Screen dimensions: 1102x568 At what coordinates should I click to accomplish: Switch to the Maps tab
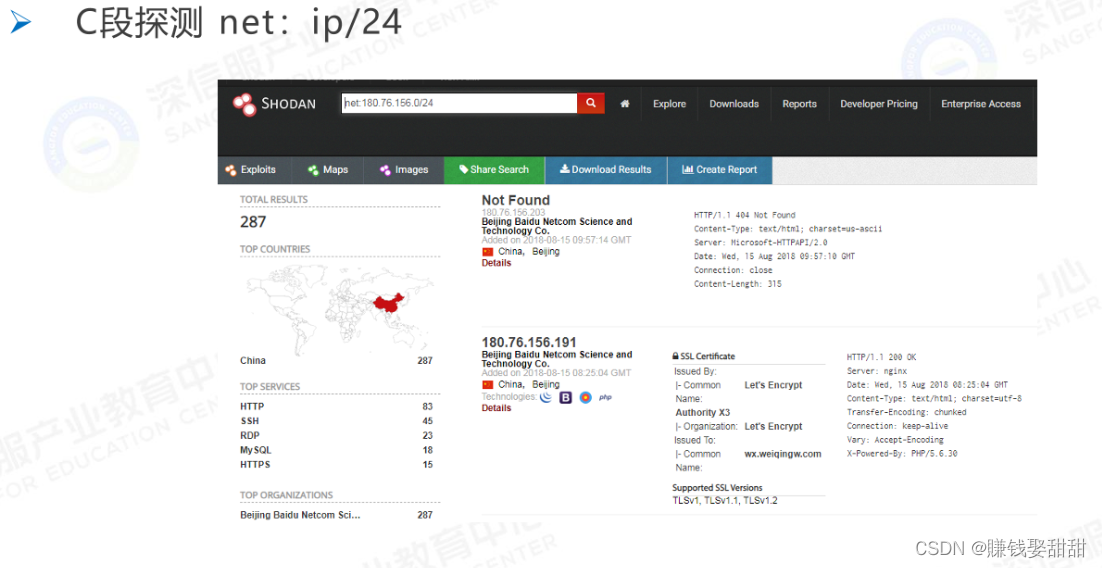point(328,169)
